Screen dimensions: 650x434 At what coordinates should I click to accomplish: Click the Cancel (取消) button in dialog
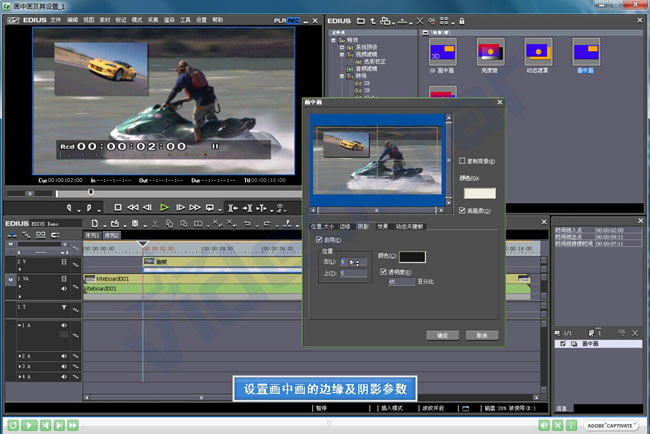point(482,335)
